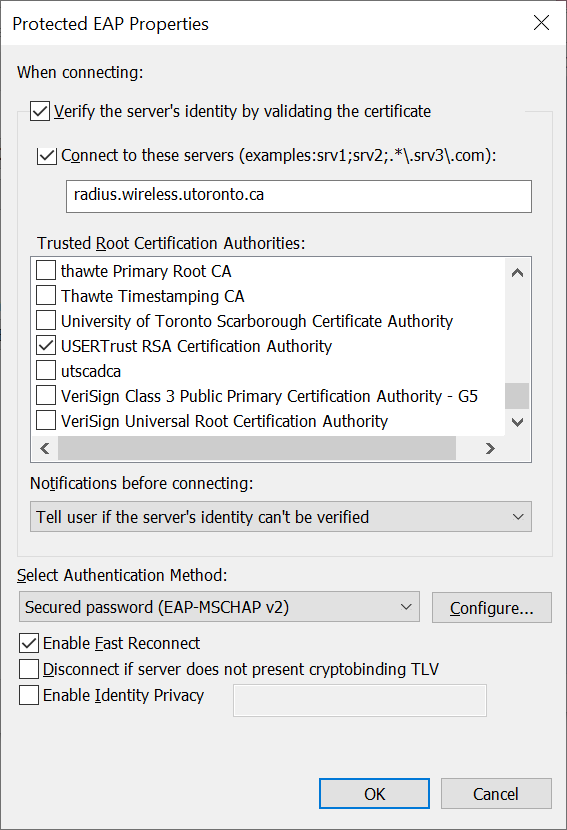Click certificate list scroll right arrow
This screenshot has height=830, width=567.
[x=490, y=448]
